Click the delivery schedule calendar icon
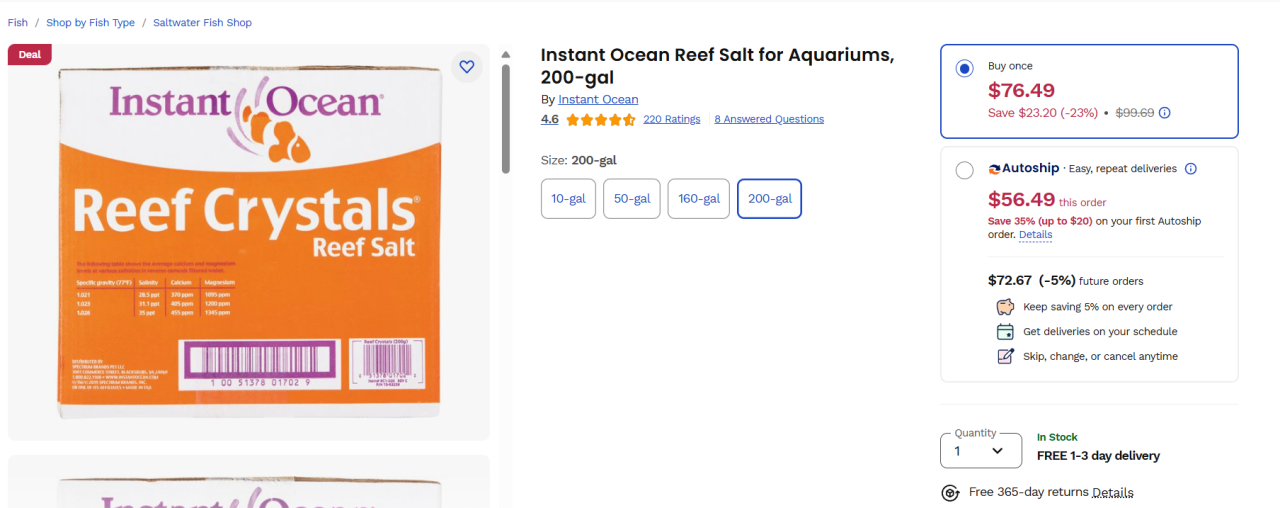 coord(1005,332)
